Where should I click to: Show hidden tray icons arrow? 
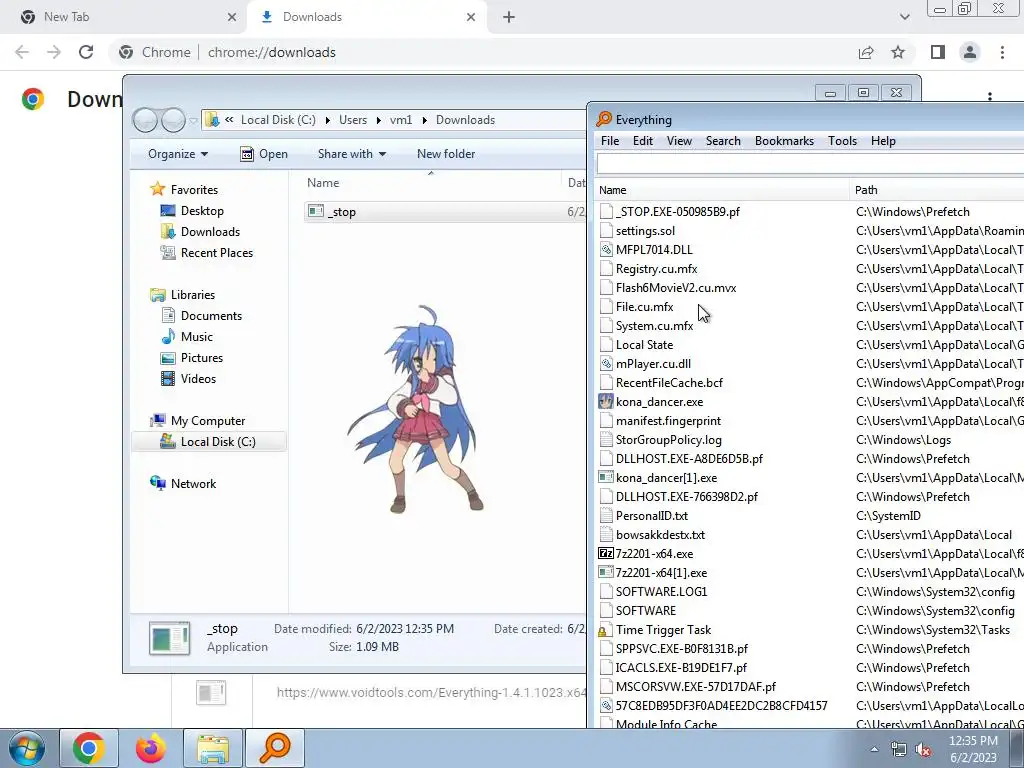[x=874, y=749]
